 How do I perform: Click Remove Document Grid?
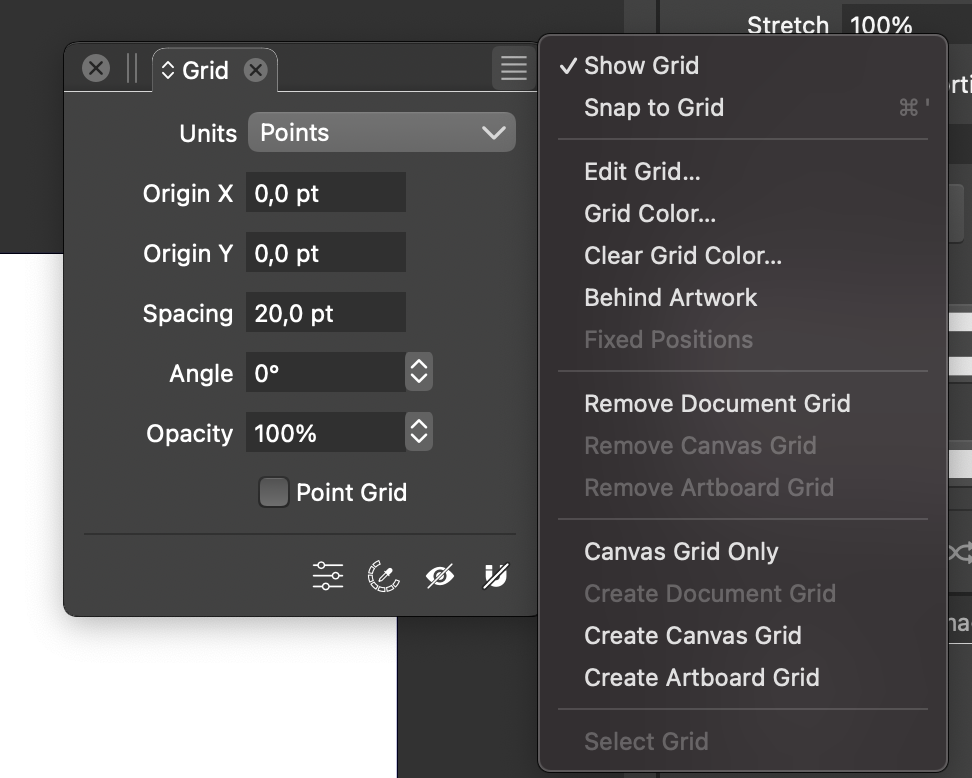(717, 404)
